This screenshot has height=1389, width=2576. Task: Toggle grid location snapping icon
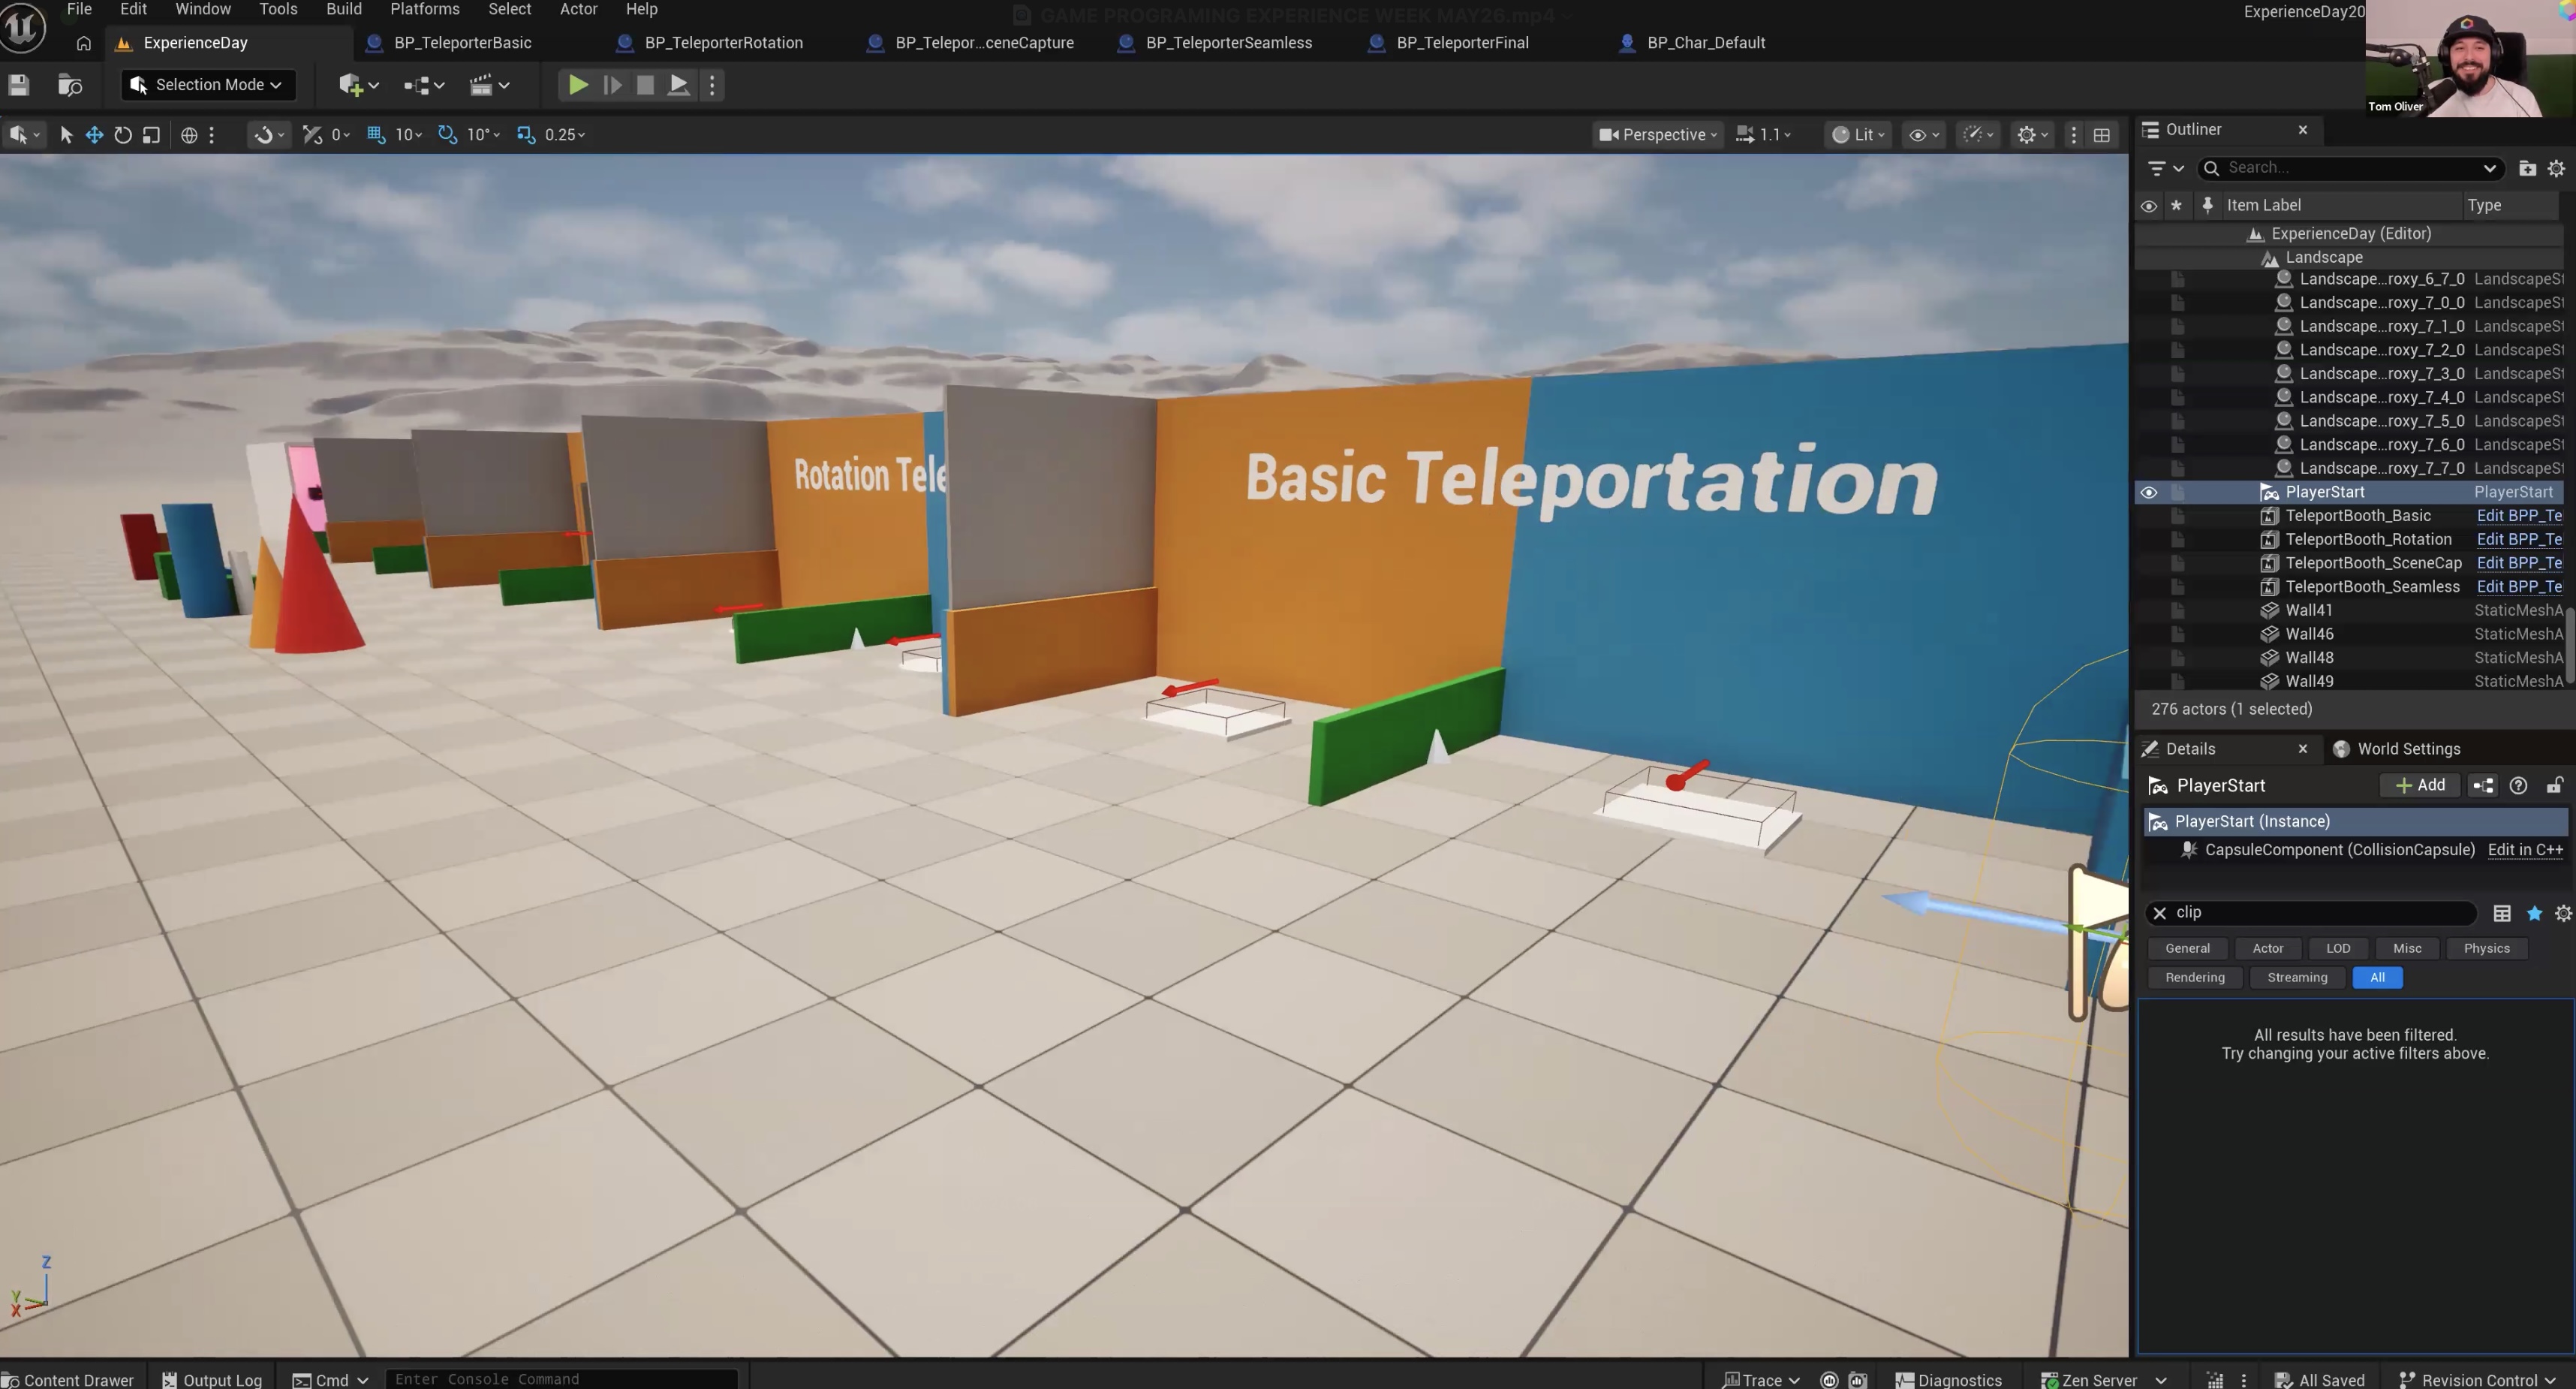(376, 135)
